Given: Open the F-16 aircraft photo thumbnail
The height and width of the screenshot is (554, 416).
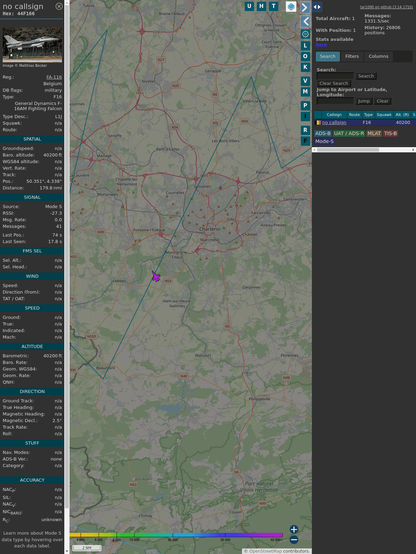Looking at the screenshot, I should tap(32, 45).
